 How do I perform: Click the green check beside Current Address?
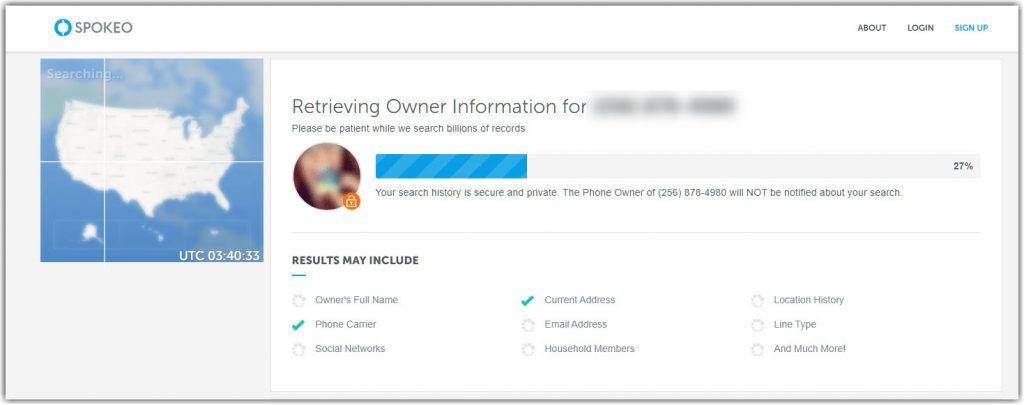click(528, 300)
